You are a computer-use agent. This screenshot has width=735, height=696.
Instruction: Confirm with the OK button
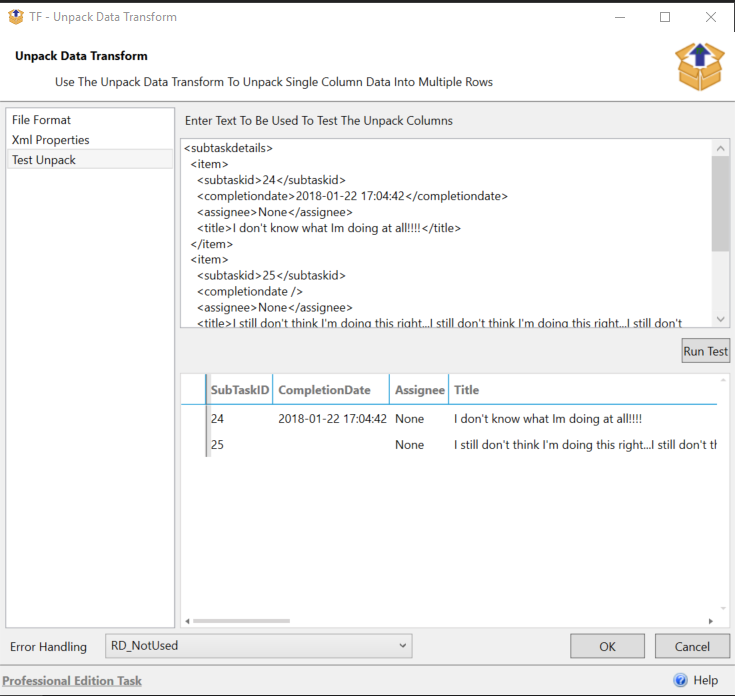tap(607, 646)
